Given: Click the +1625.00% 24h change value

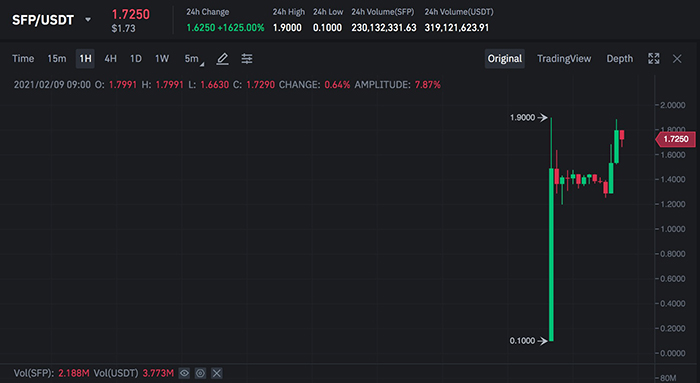Looking at the screenshot, I should tap(241, 28).
